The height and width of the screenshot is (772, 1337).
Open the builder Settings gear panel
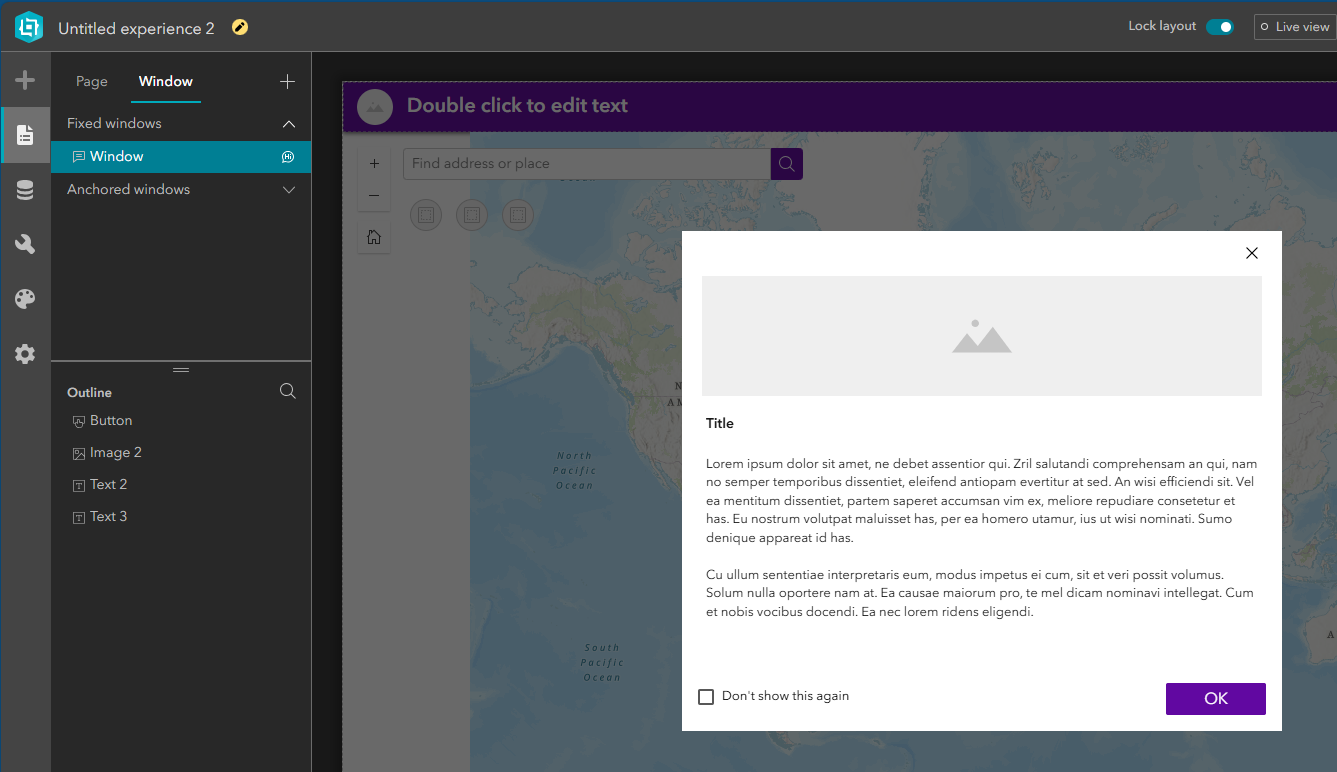[25, 353]
